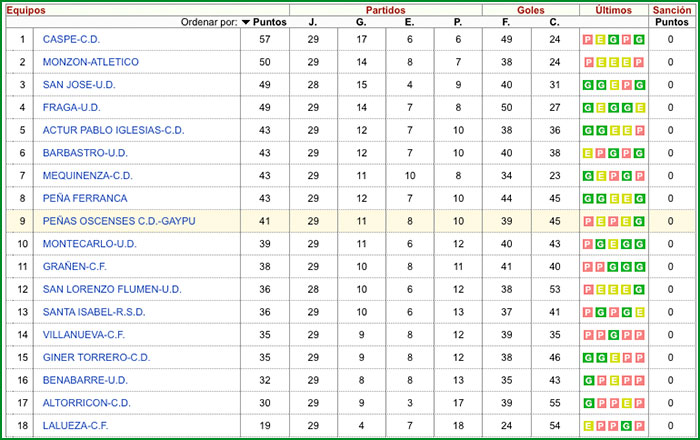Click the yellow E badge in SANTA ISABEL-R.S.D. row
The height and width of the screenshot is (440, 700).
[x=638, y=312]
